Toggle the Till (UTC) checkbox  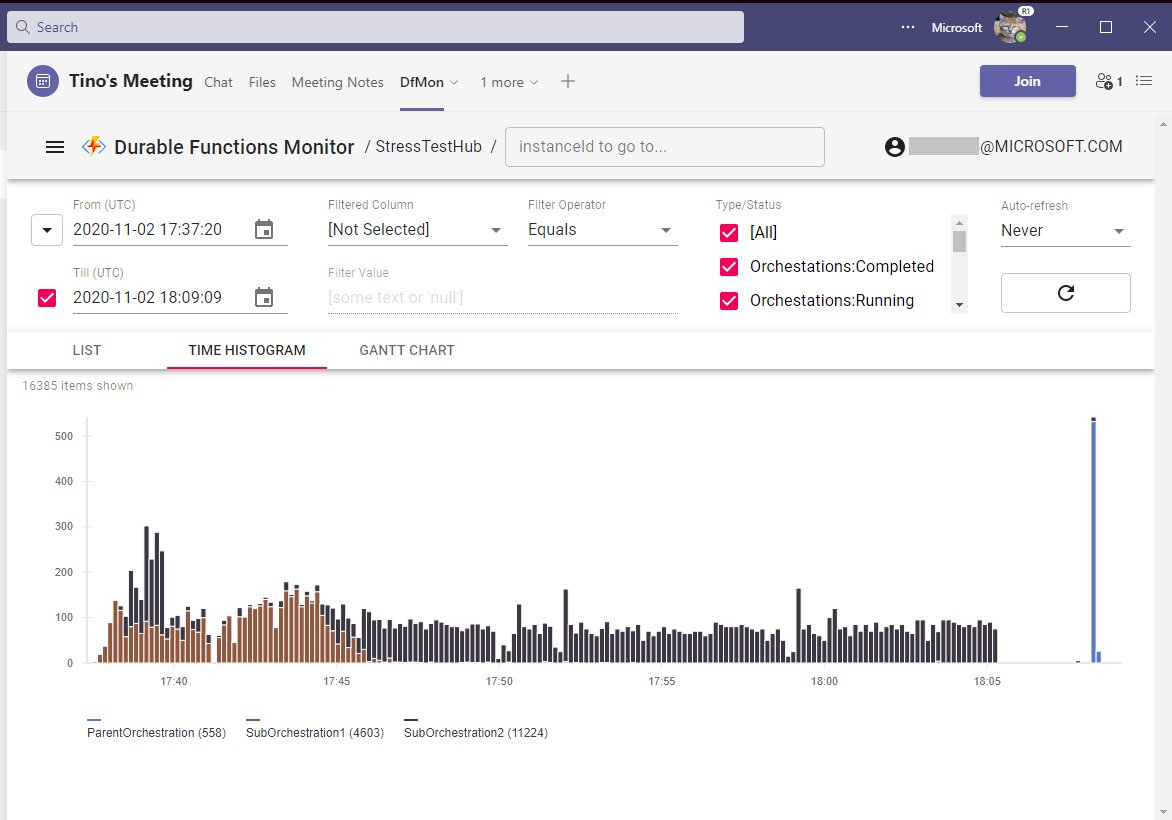(x=47, y=298)
